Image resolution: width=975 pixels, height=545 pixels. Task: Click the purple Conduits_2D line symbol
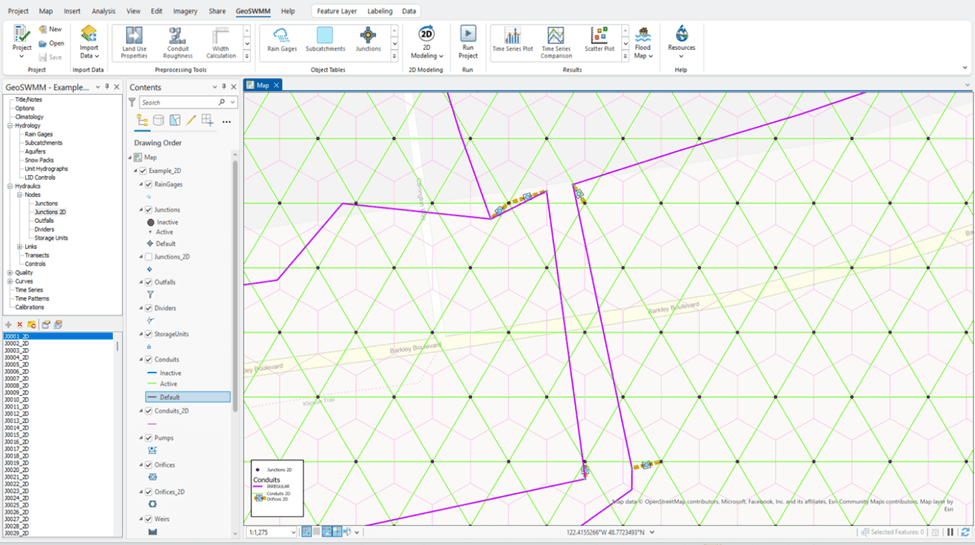151,423
